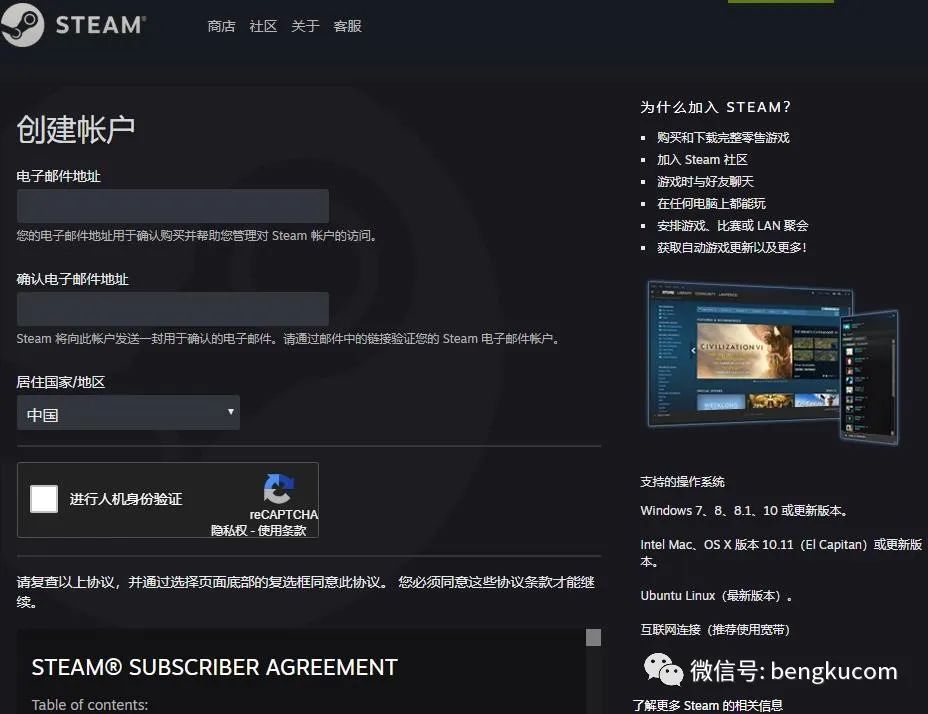The height and width of the screenshot is (714, 928).
Task: Click the 购买和下载完整零售游戏 list item
Action: [x=723, y=137]
